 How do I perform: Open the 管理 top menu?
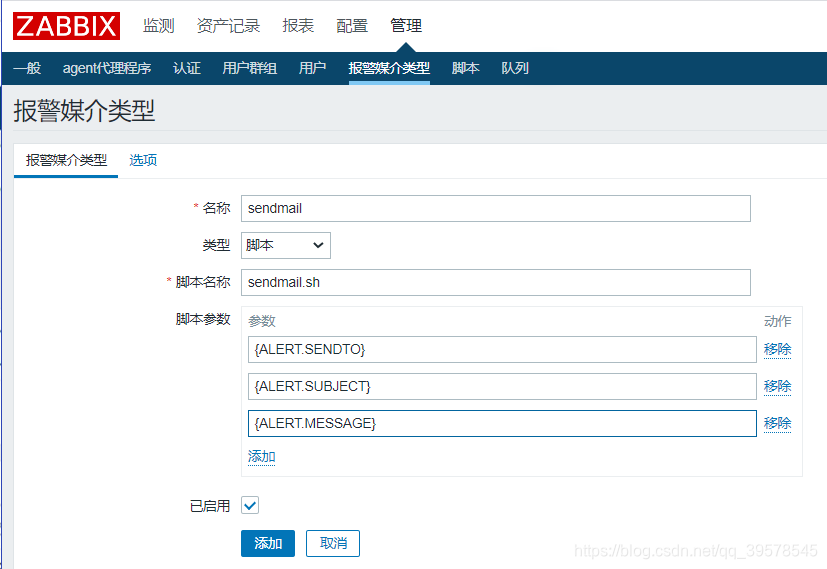click(406, 25)
